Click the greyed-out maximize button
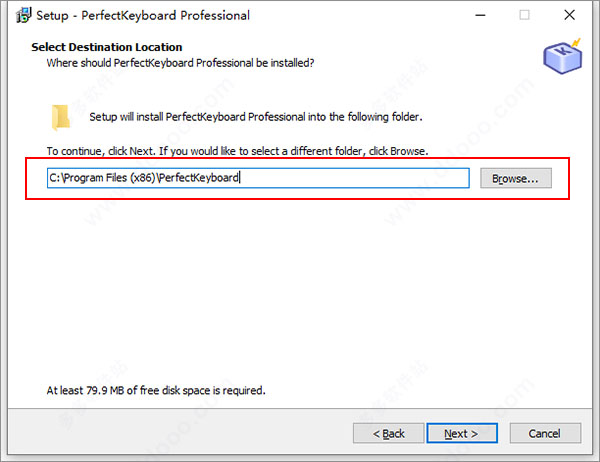600x462 pixels. pos(524,15)
